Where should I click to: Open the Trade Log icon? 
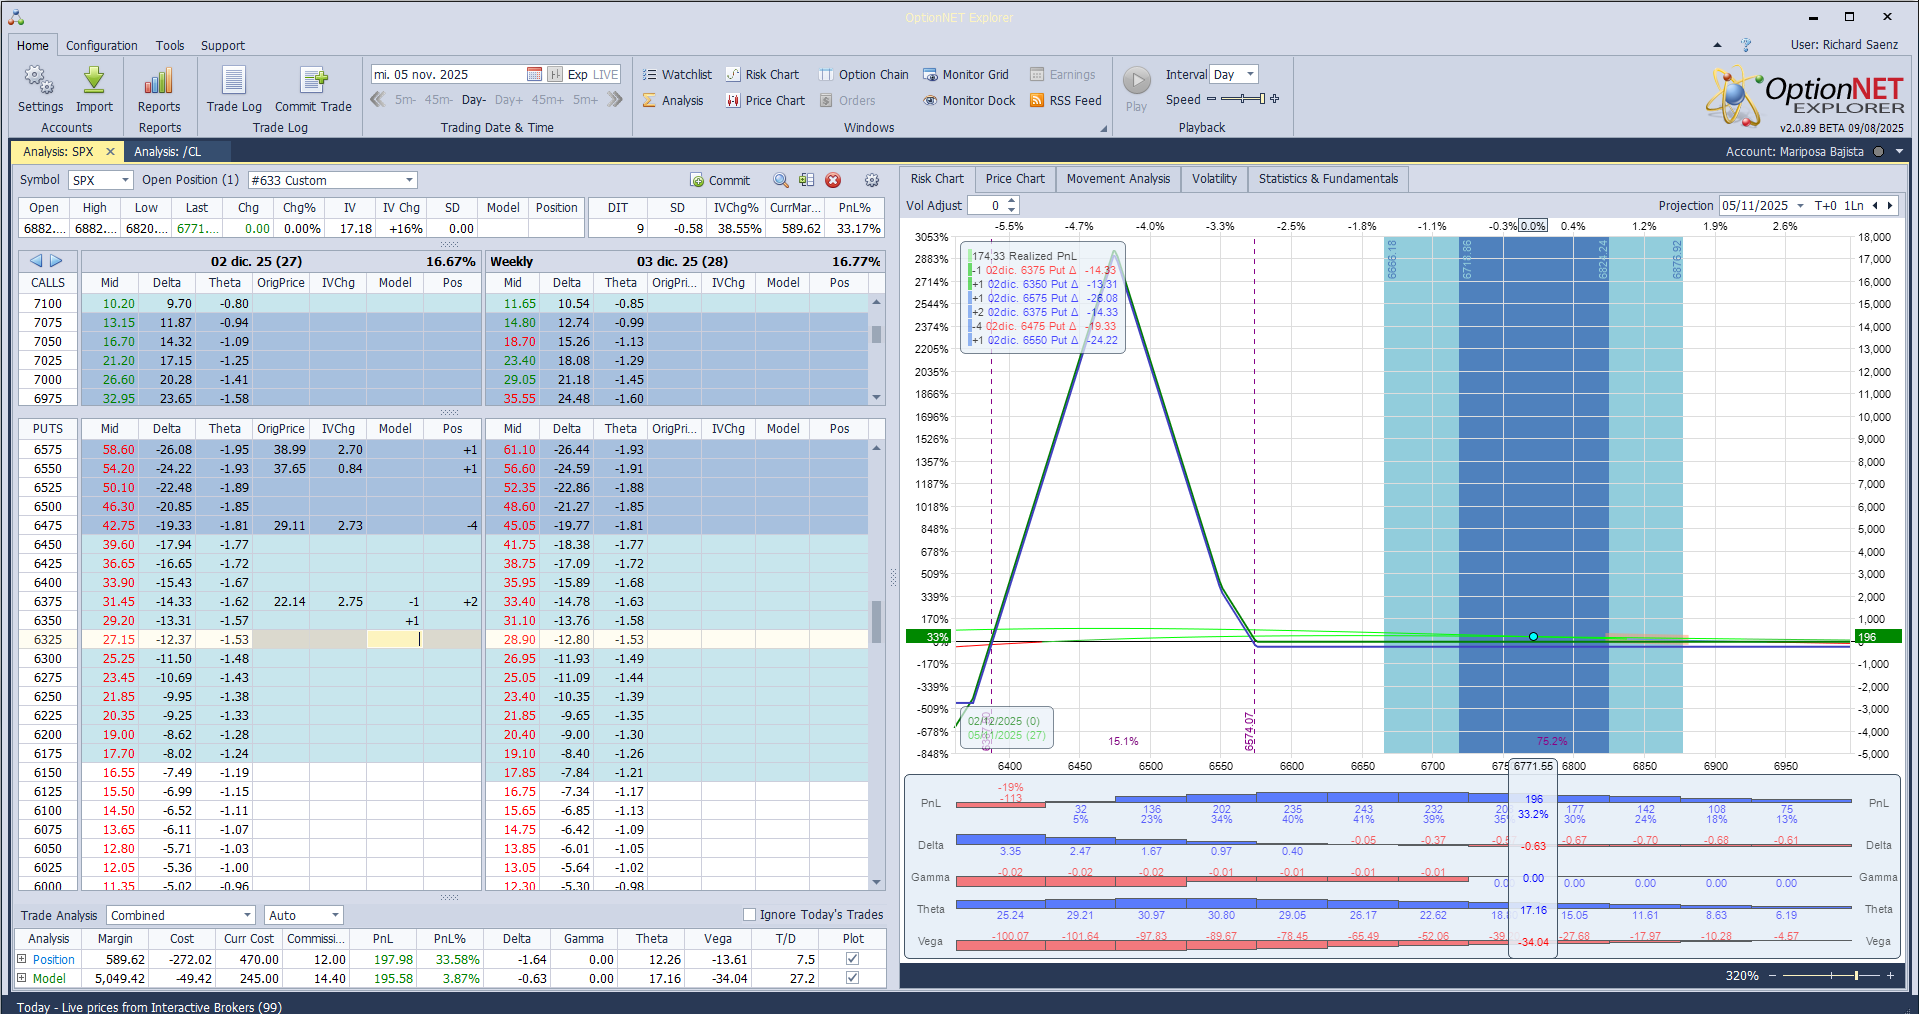(x=234, y=81)
